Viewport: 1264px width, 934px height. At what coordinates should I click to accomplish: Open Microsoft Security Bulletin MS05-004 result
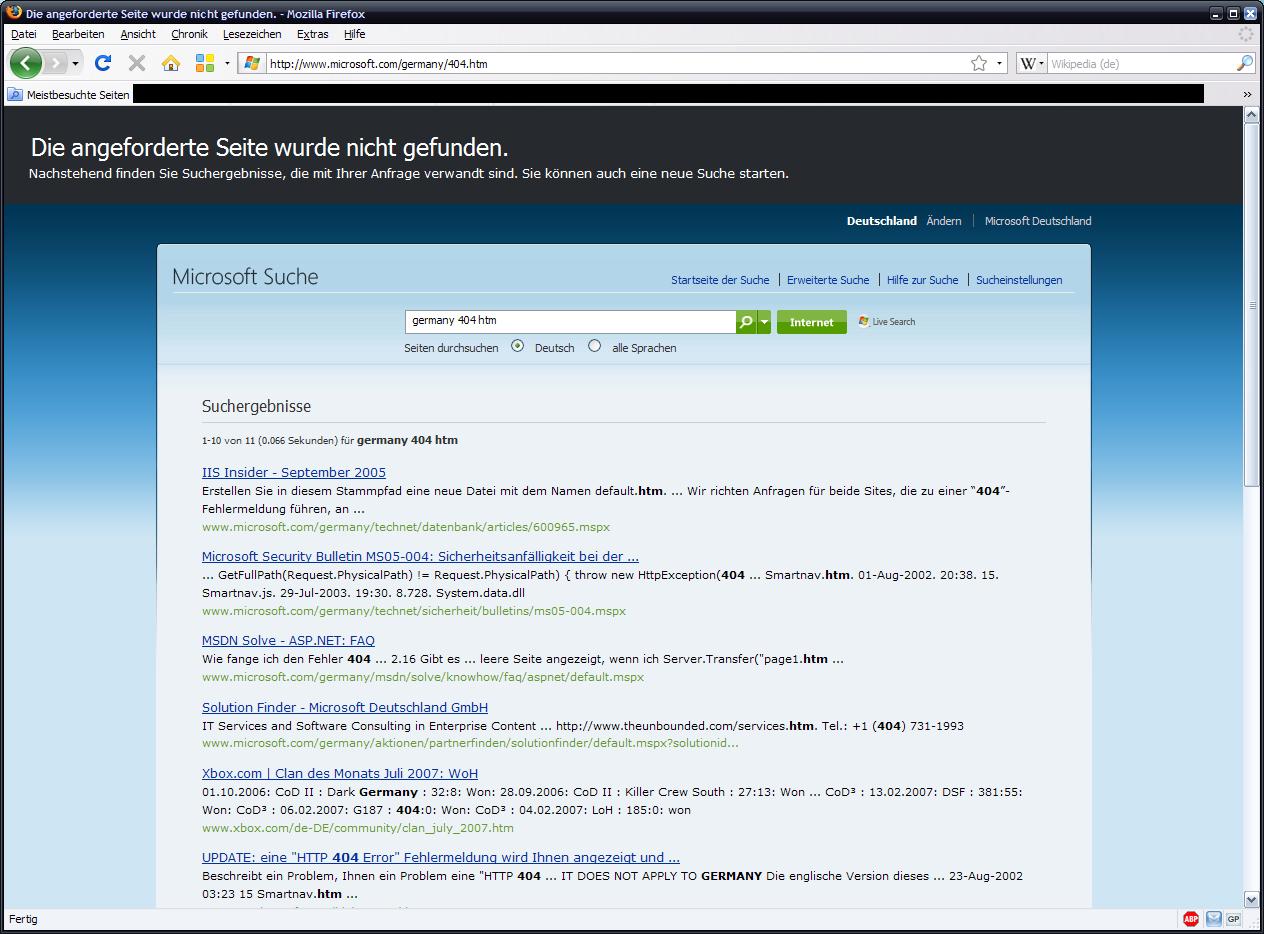[x=420, y=557]
